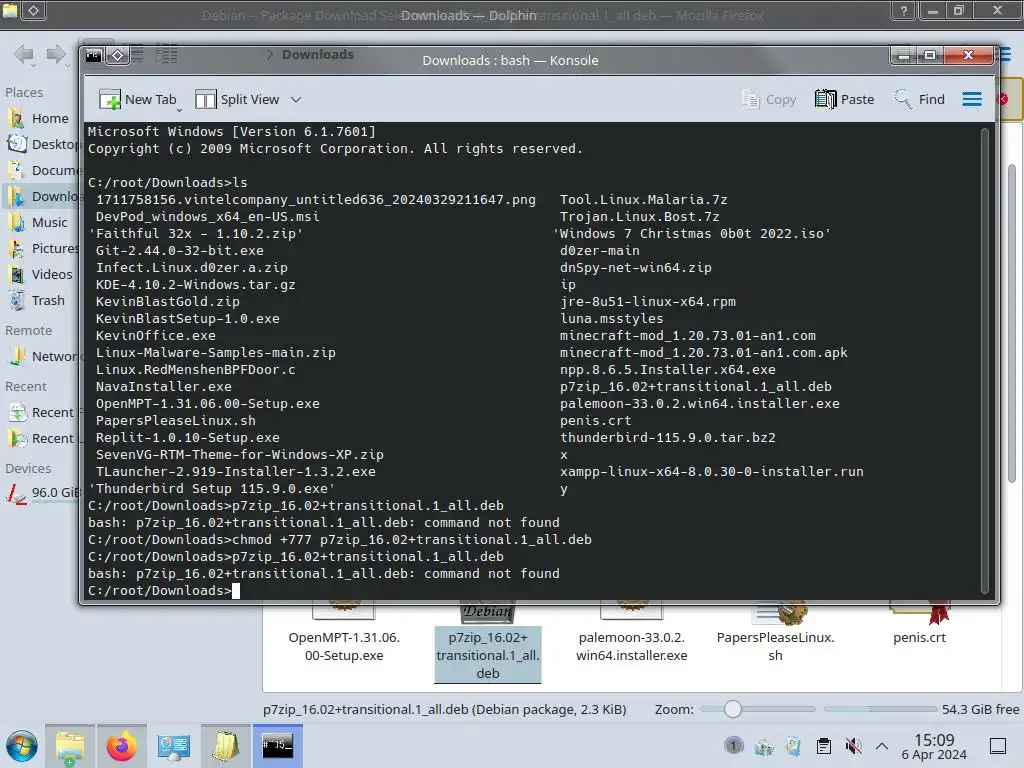This screenshot has height=768, width=1024.
Task: Open the Dolphin window folder menu icon
Action: (x=10, y=10)
